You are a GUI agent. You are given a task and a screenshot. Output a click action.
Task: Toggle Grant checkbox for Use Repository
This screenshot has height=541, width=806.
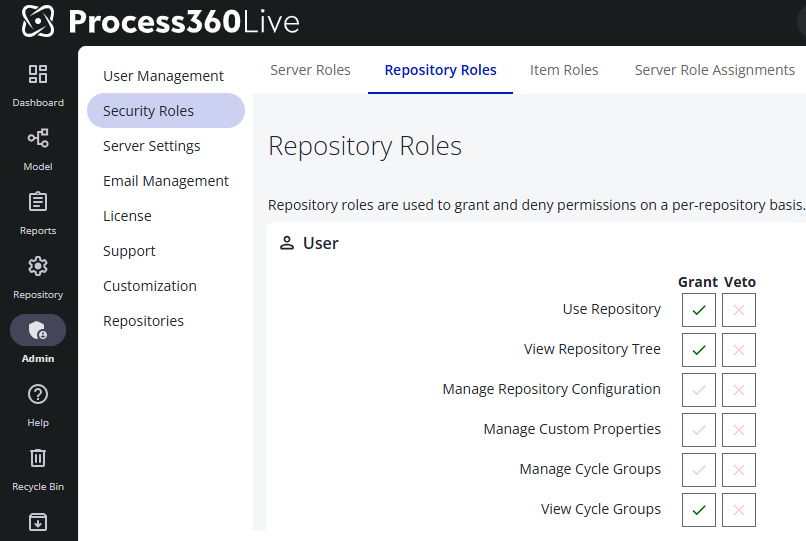pos(699,310)
